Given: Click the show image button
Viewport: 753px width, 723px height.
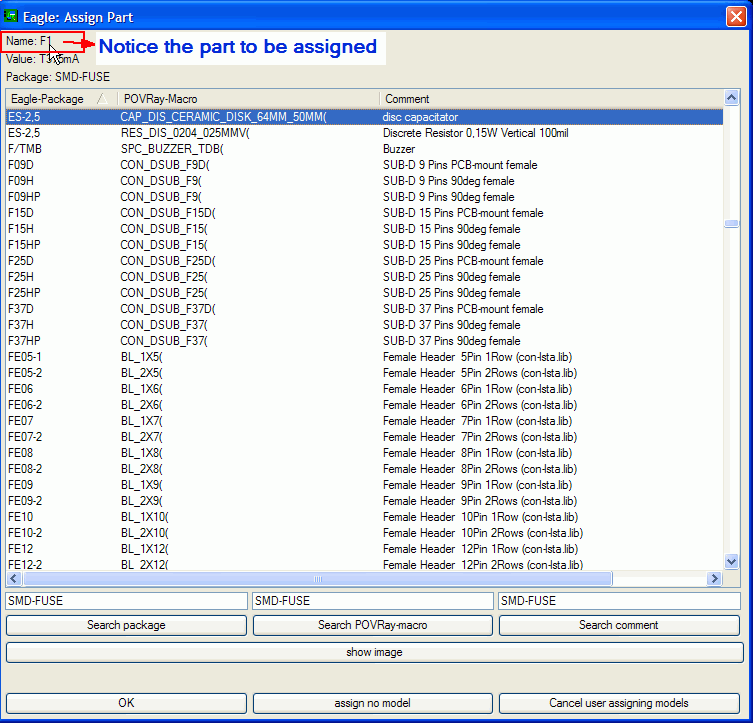Looking at the screenshot, I should pos(375,652).
